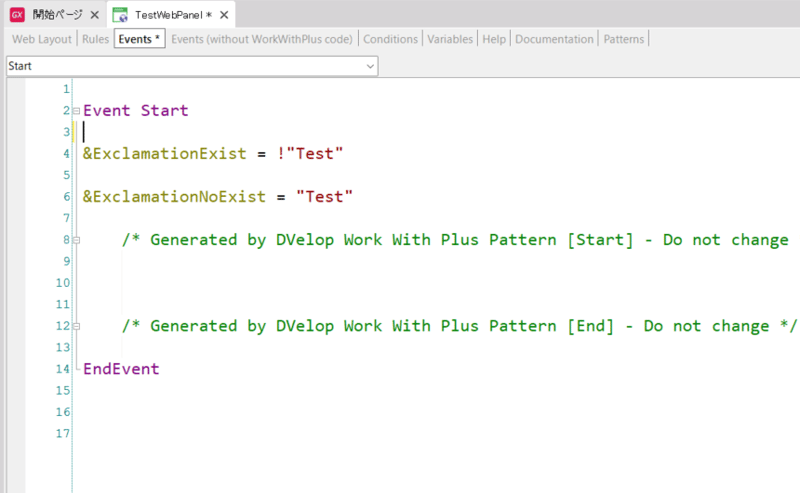Select Events (without WorkWithPlus code) tab
Screen dimensions: 800x493
point(262,39)
